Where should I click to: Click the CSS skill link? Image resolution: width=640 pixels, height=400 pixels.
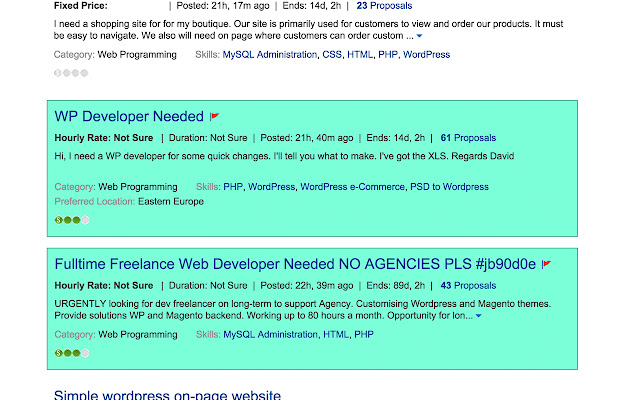332,55
